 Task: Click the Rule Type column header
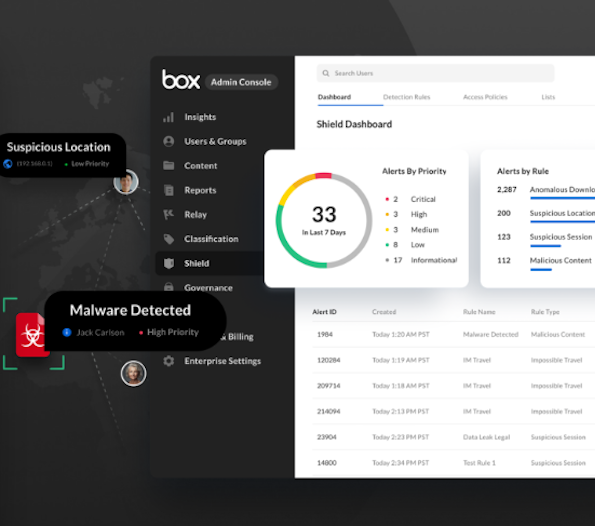point(545,312)
